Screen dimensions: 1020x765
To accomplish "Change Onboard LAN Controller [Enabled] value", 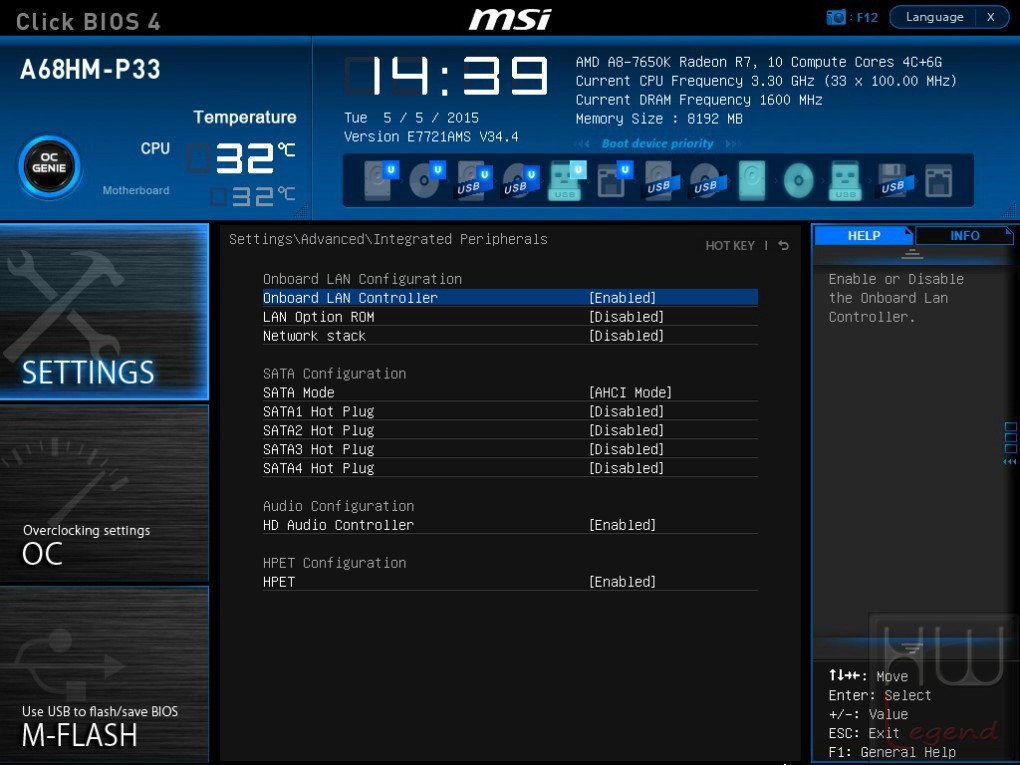I will (x=623, y=298).
